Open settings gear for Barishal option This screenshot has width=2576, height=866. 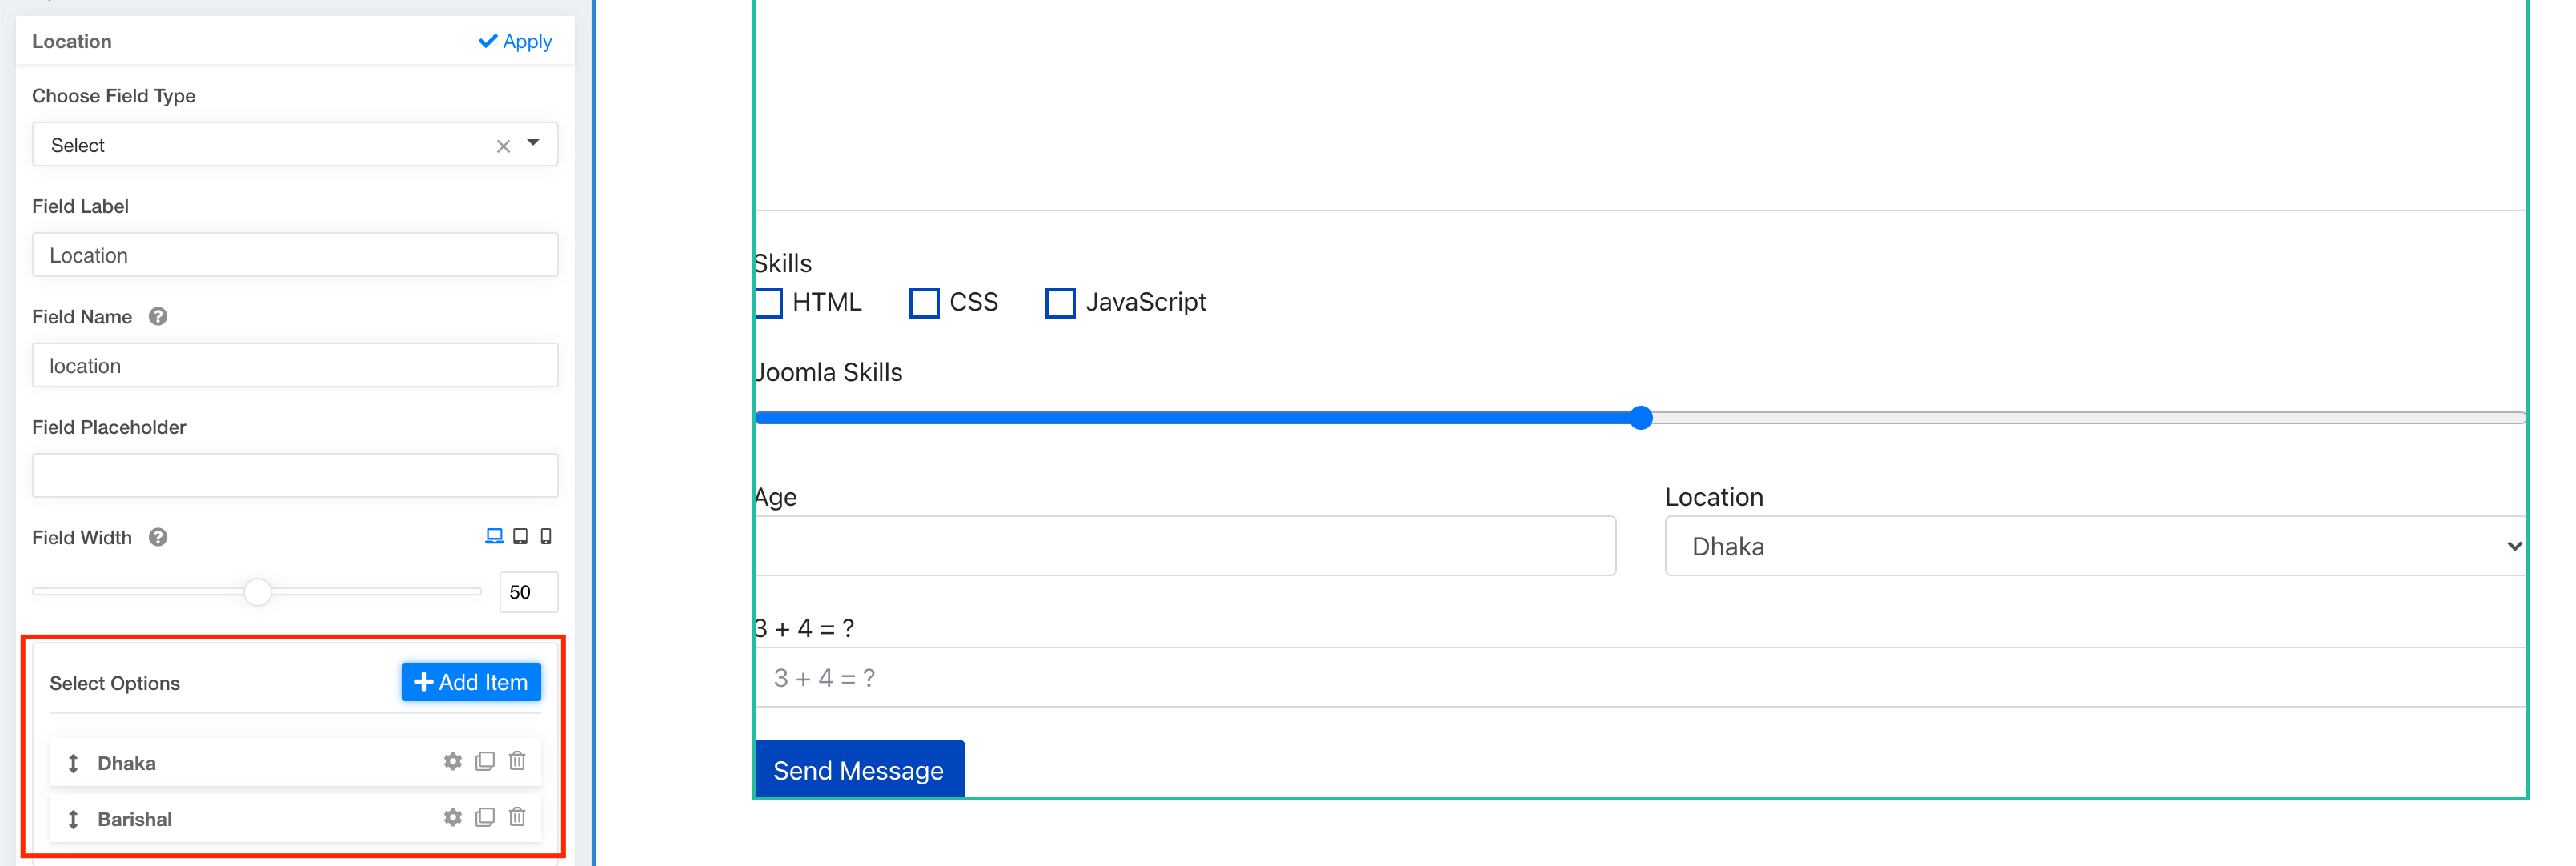click(453, 818)
